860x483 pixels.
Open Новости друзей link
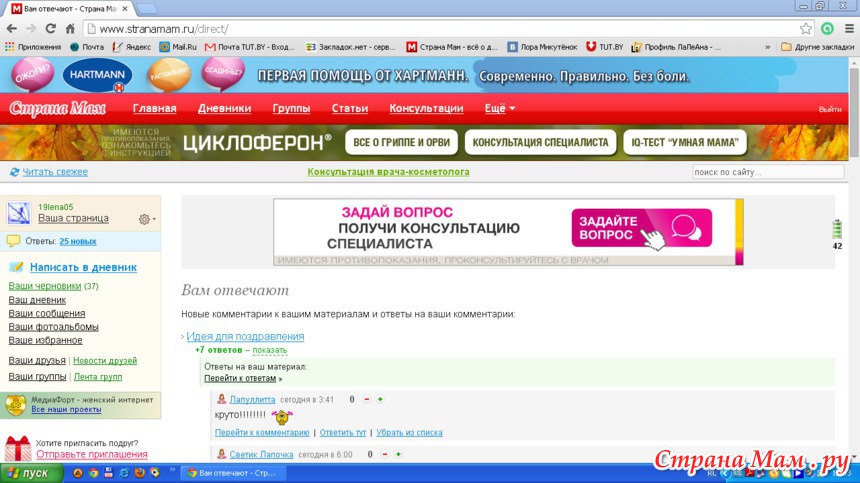[x=105, y=361]
